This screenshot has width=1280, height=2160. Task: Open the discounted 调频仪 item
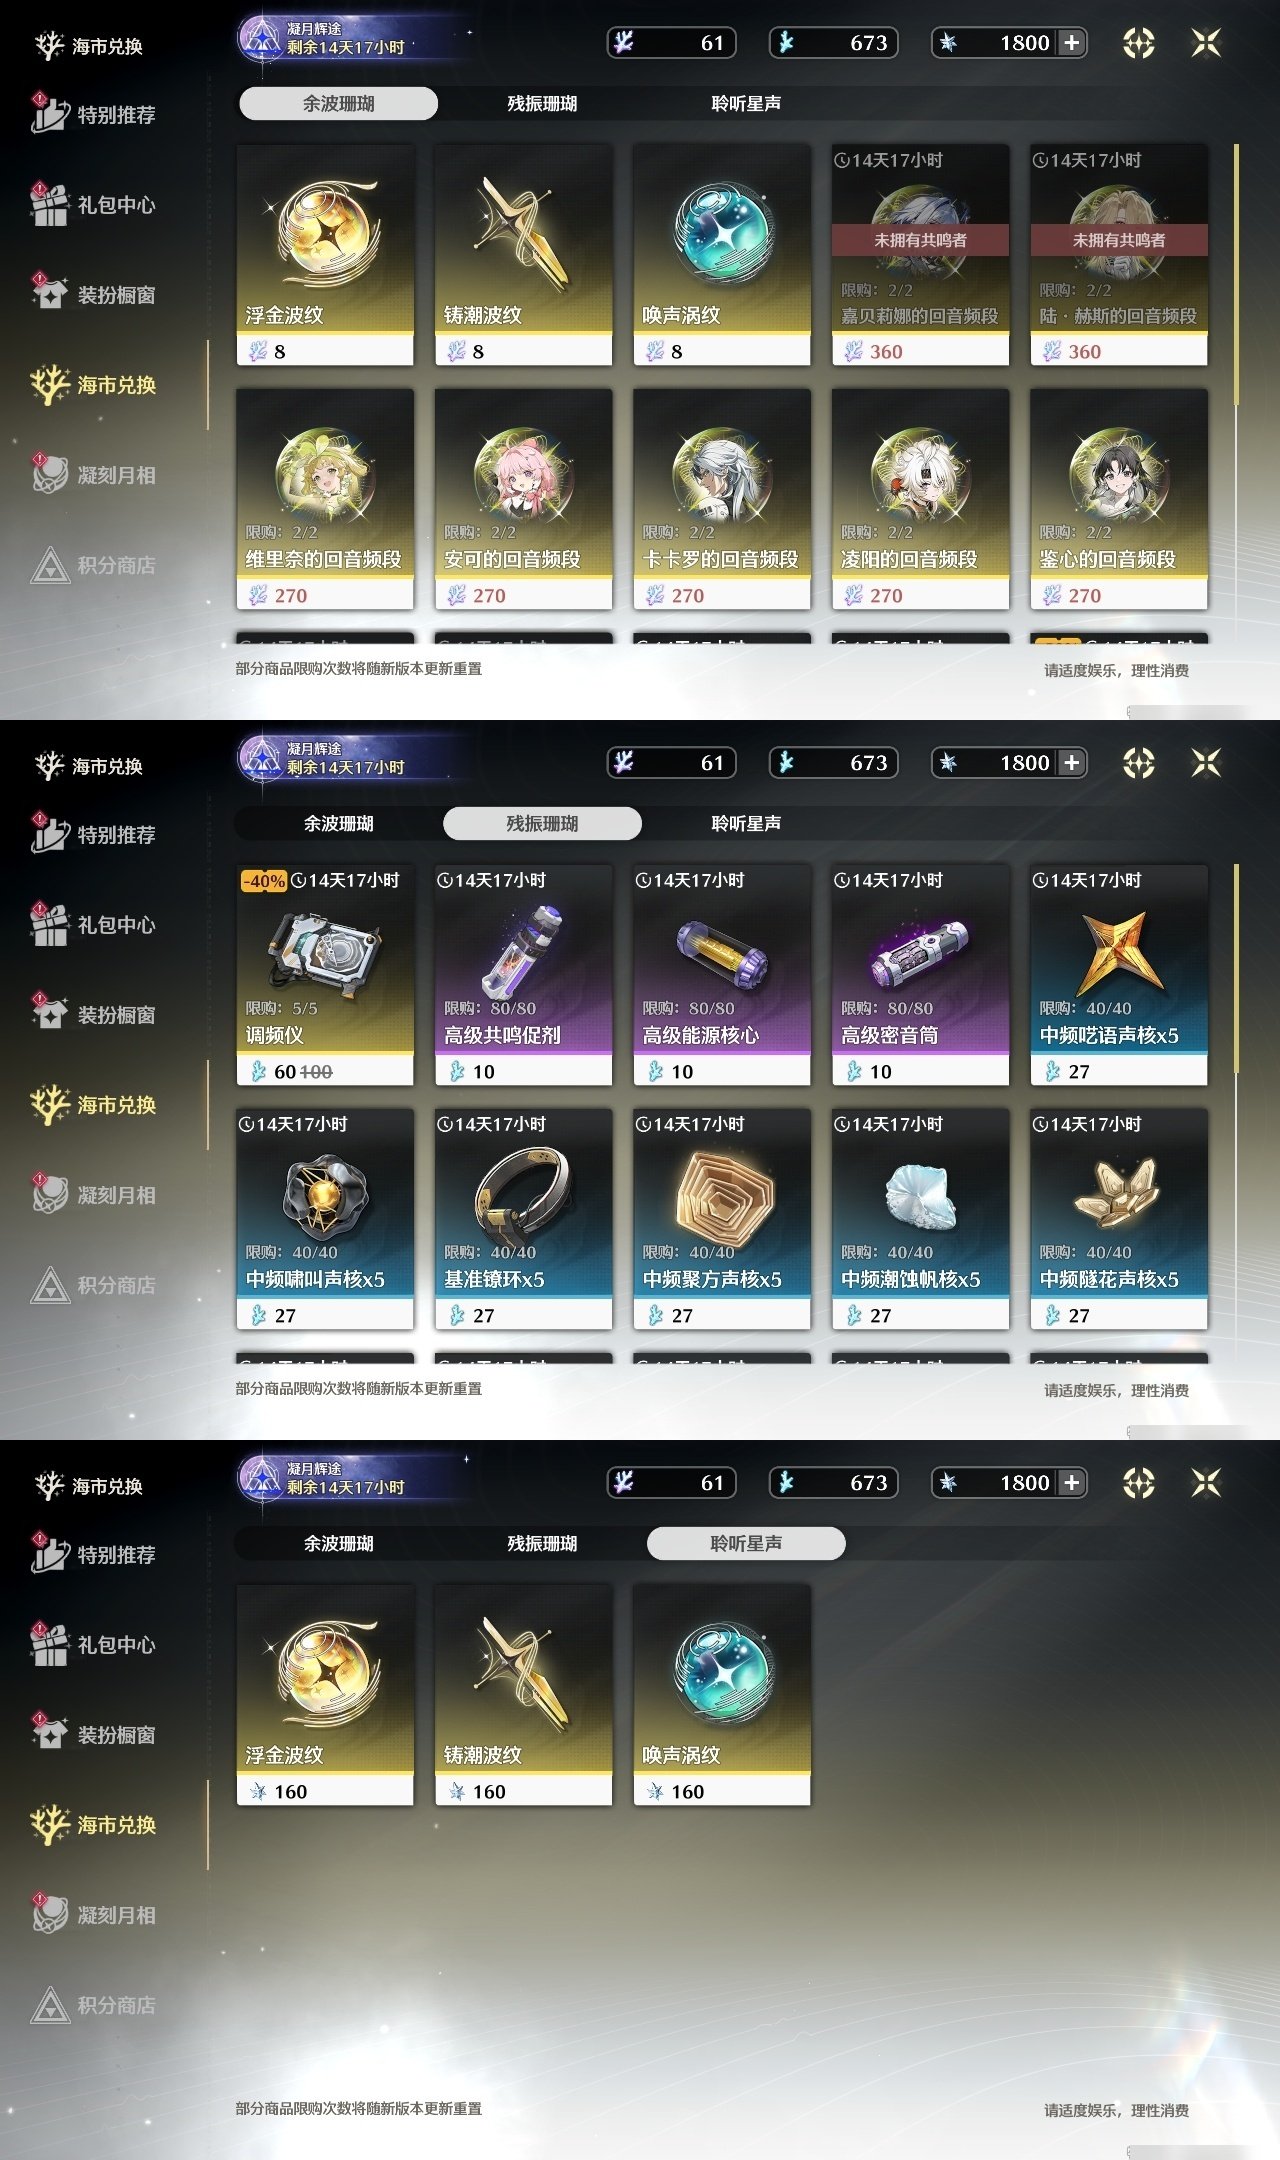(324, 975)
